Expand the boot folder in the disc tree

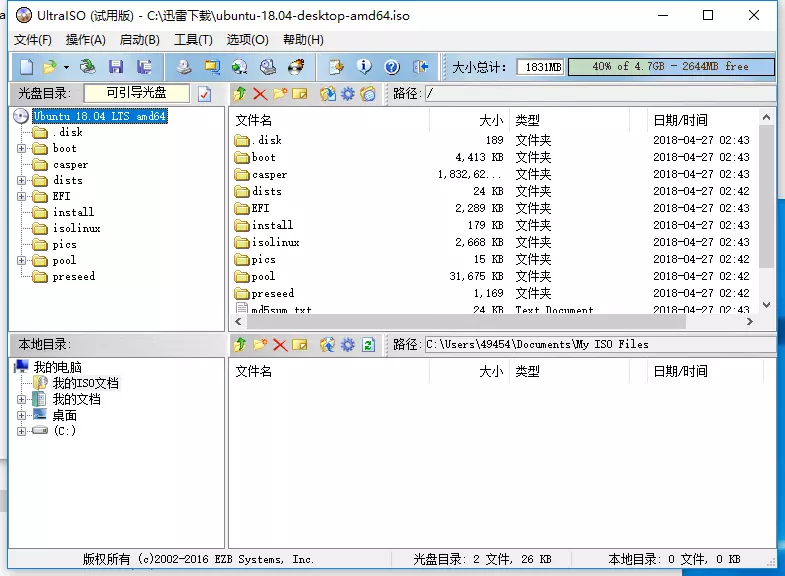(x=21, y=148)
